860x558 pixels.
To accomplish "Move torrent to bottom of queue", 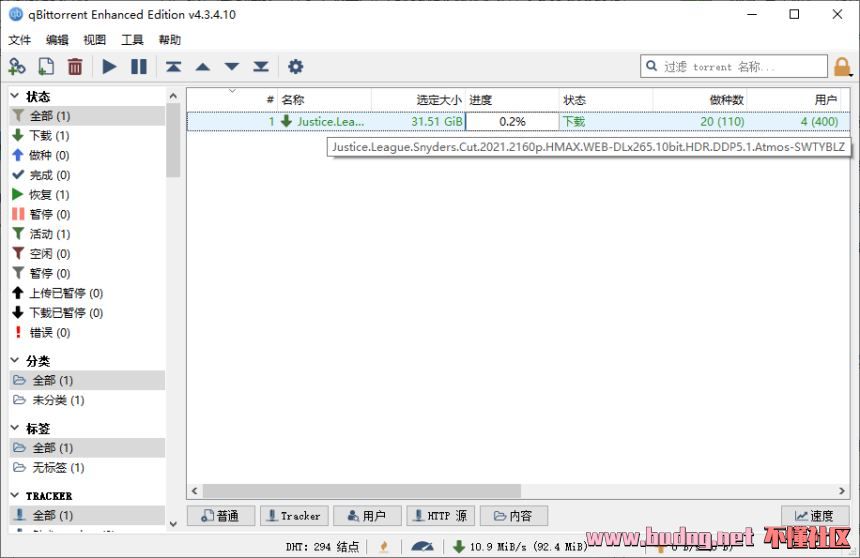I will pyautogui.click(x=261, y=67).
